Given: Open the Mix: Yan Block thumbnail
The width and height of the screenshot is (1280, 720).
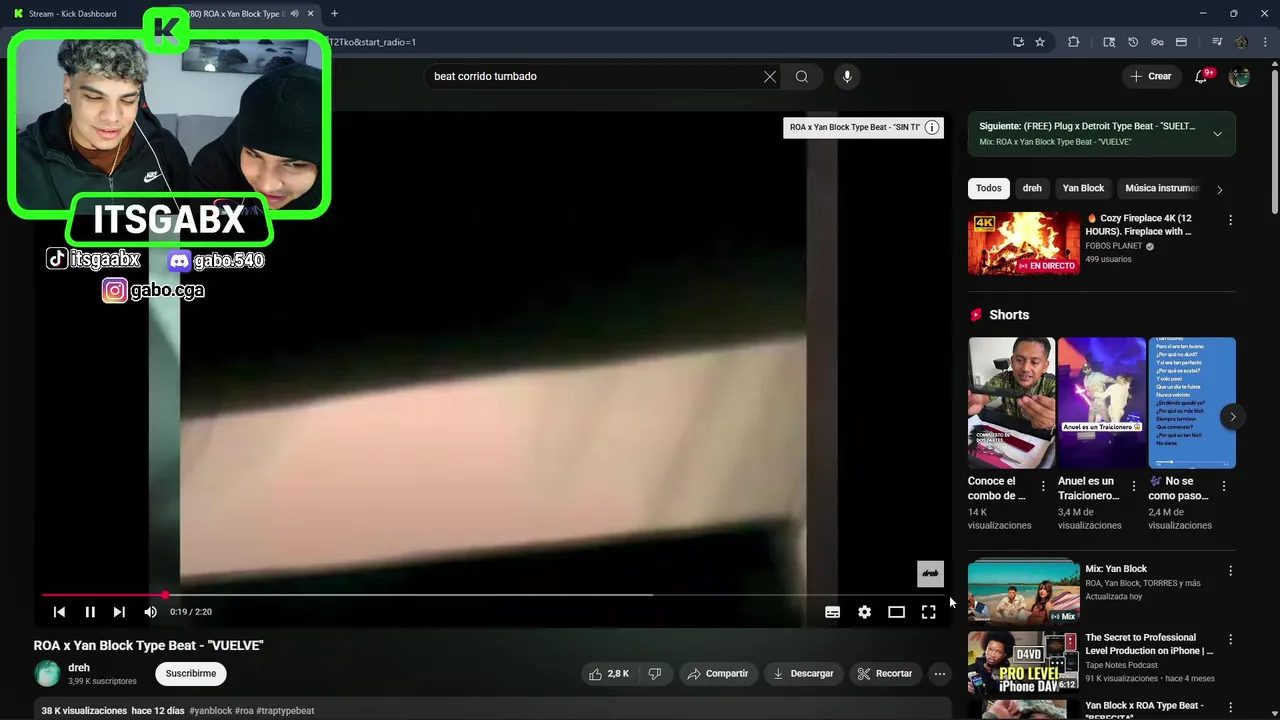Looking at the screenshot, I should coord(1023,591).
